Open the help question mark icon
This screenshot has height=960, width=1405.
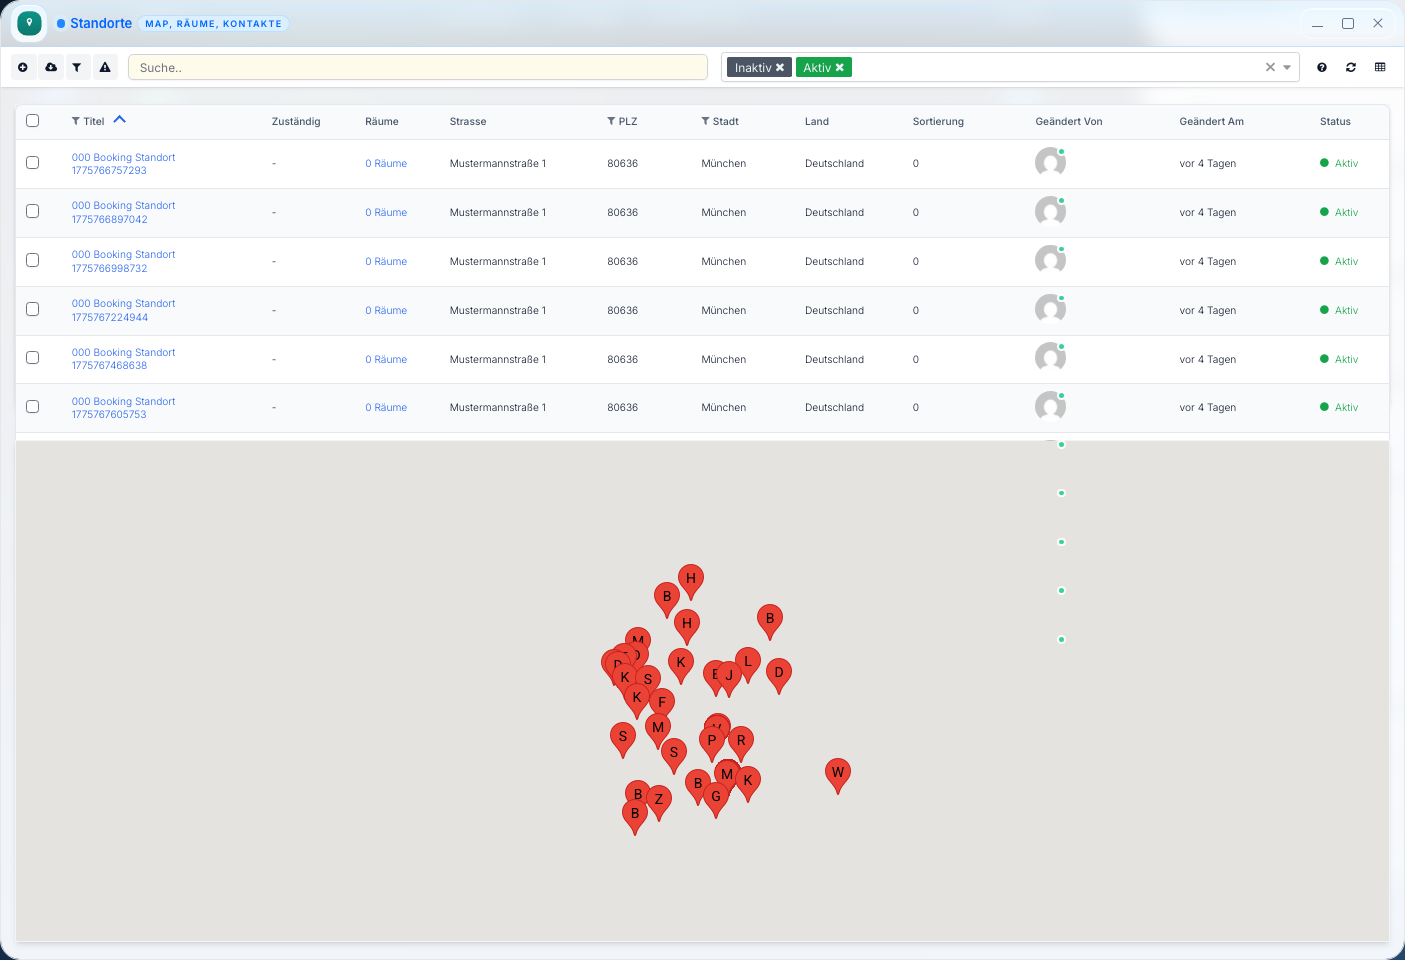click(x=1322, y=67)
